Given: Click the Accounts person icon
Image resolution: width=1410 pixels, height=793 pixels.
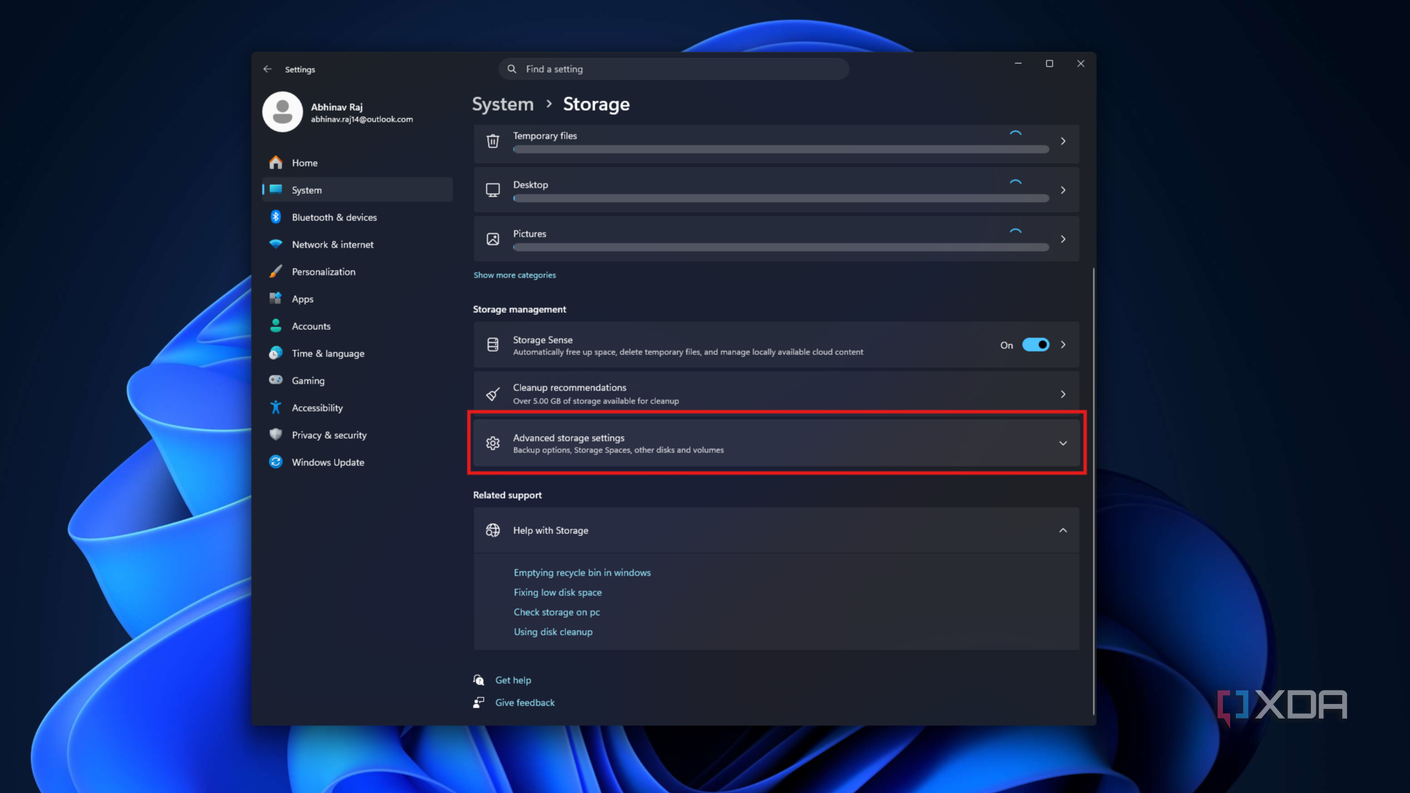Looking at the screenshot, I should 276,326.
